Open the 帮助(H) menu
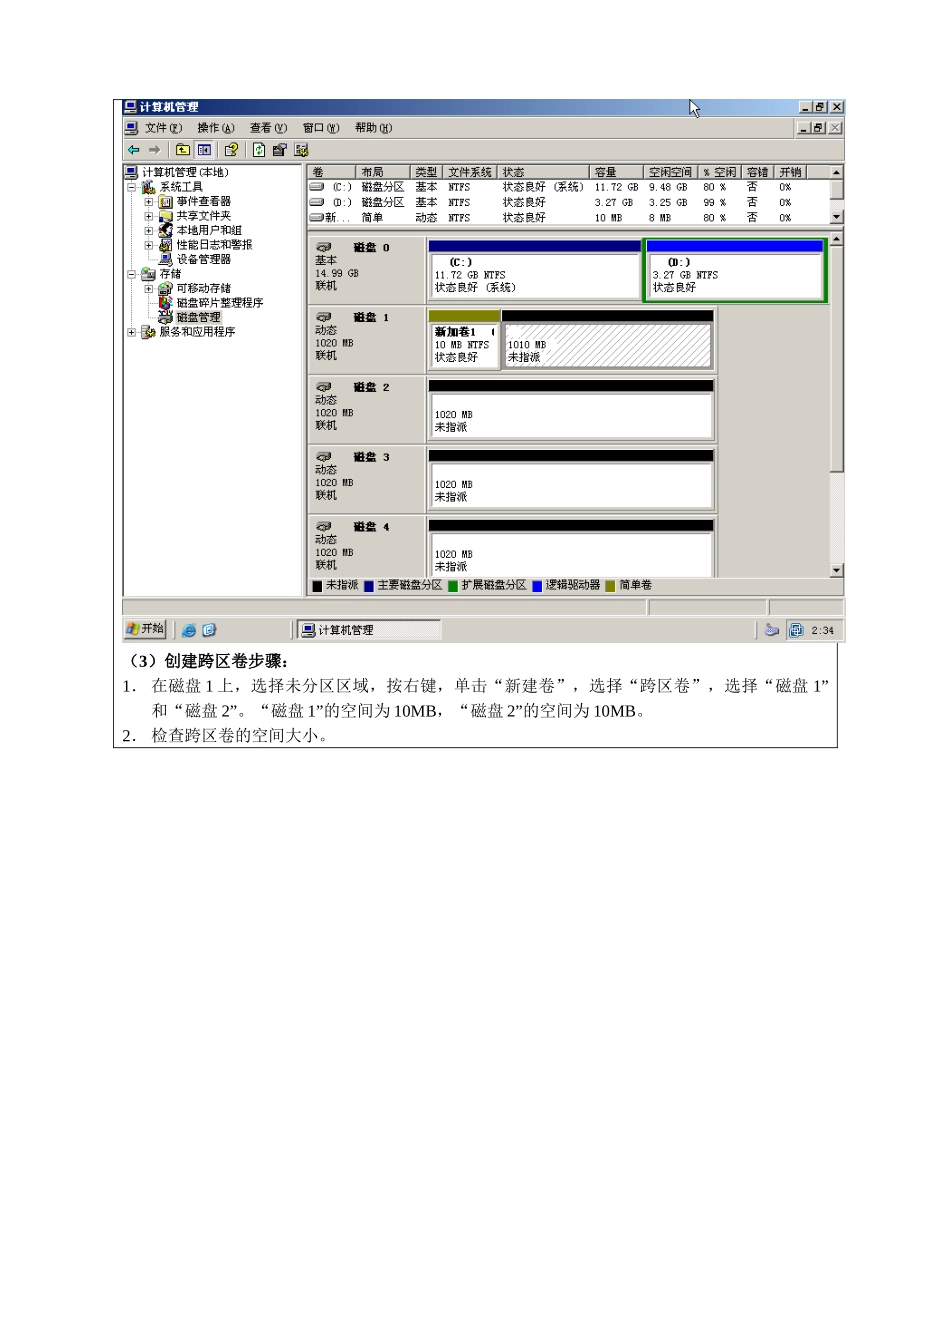This screenshot has width=950, height=1344. [x=373, y=128]
